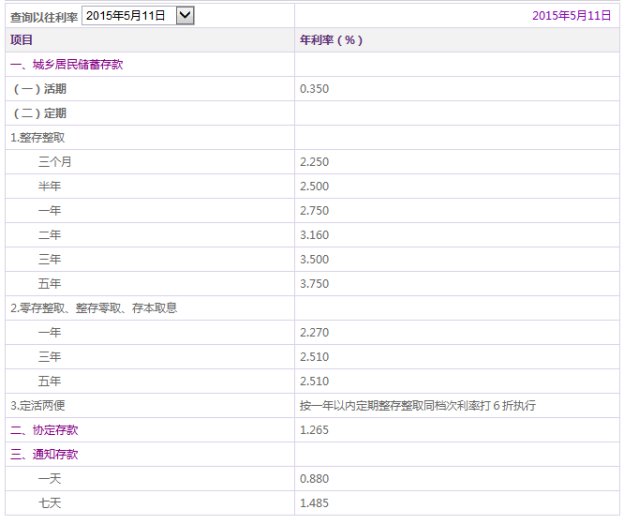625x520 pixels.
Task: Click the 3.160 rate value
Action: pos(314,235)
